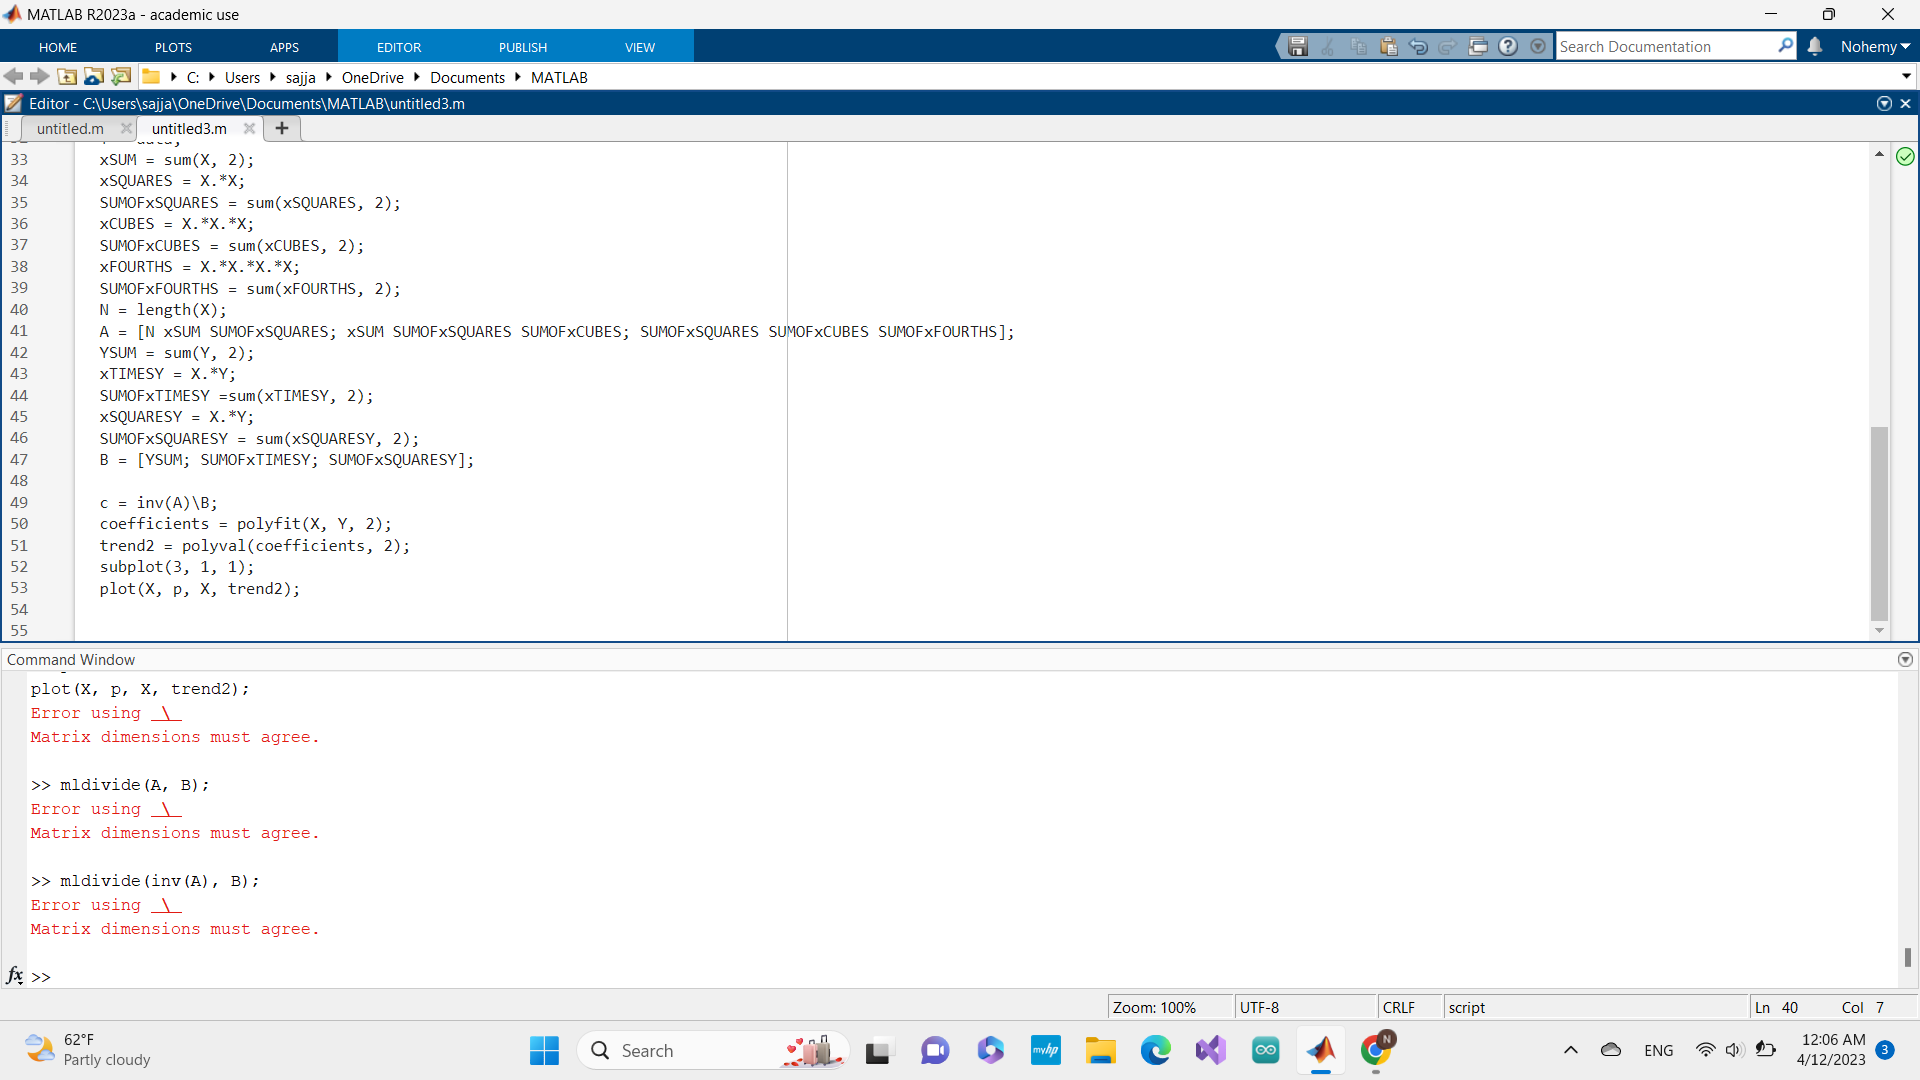Image resolution: width=1920 pixels, height=1080 pixels.
Task: Open the Command Window actions menu arrow
Action: (x=1905, y=659)
